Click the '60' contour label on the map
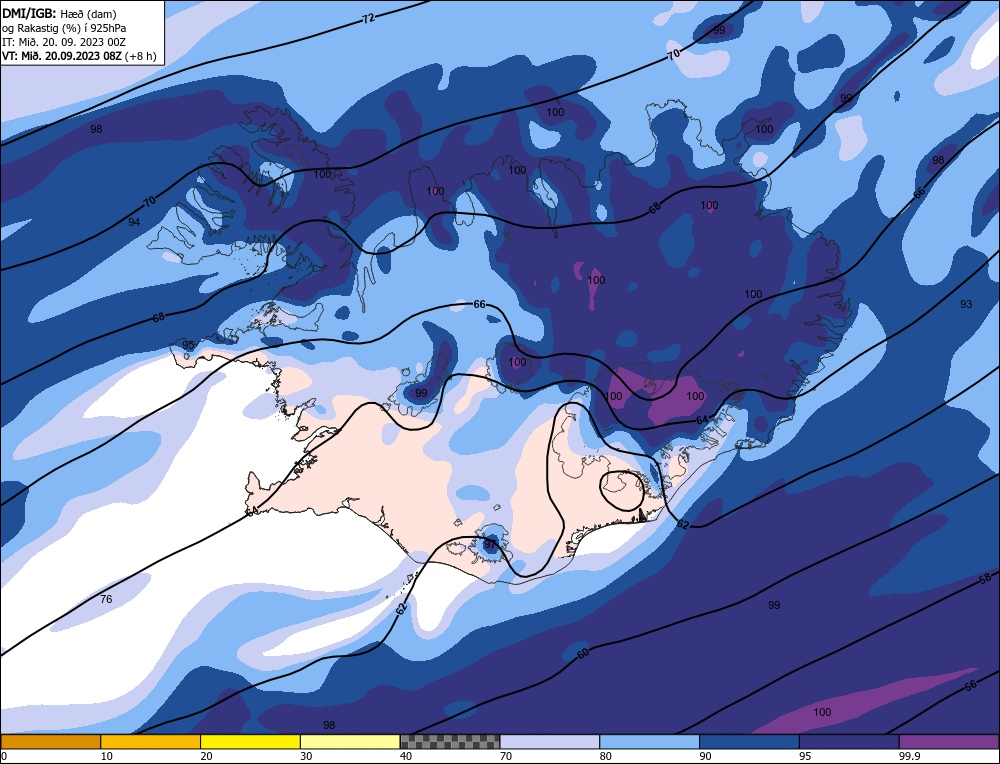The image size is (1000, 764). coord(583,654)
